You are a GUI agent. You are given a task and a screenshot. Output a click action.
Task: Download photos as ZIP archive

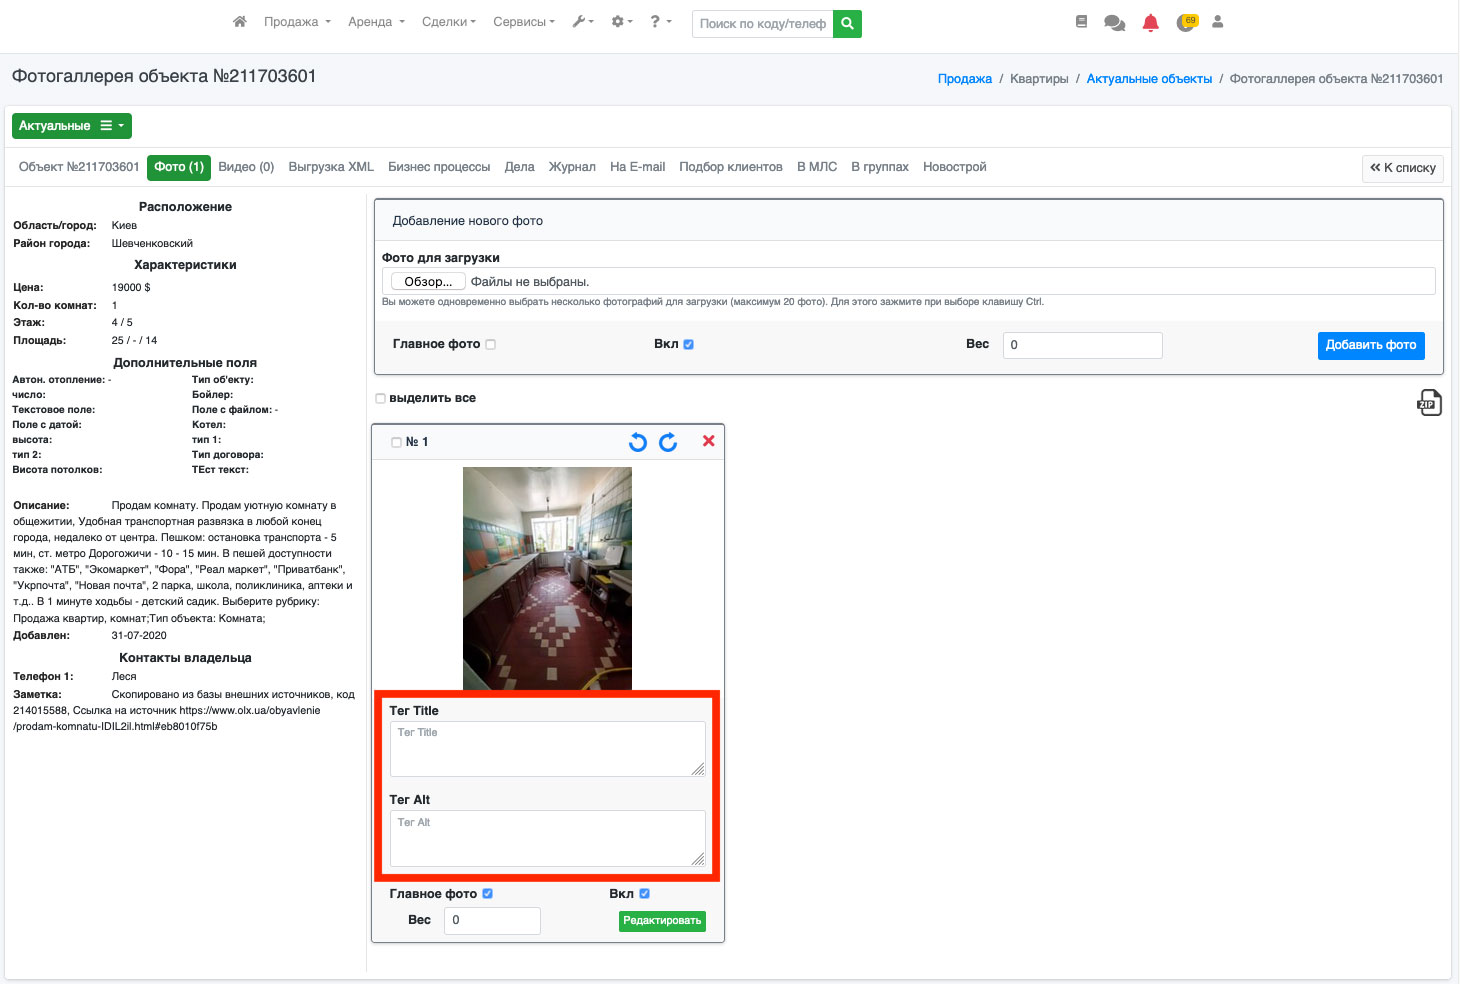1428,402
